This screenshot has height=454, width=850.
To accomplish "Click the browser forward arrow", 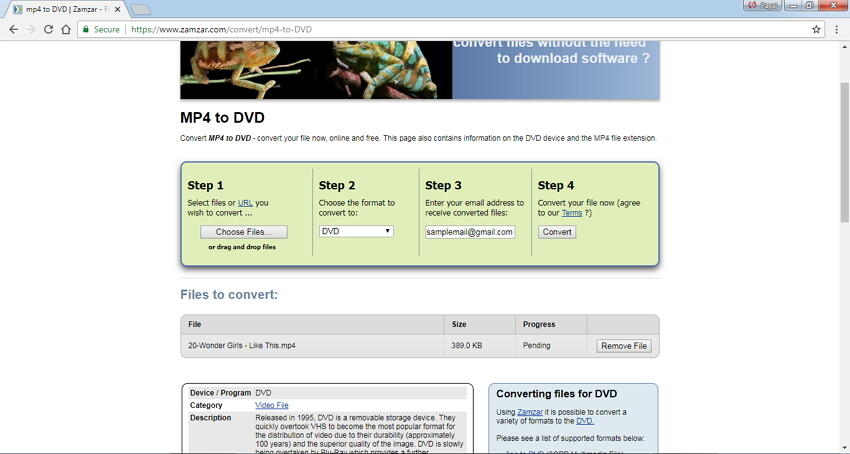I will [31, 29].
